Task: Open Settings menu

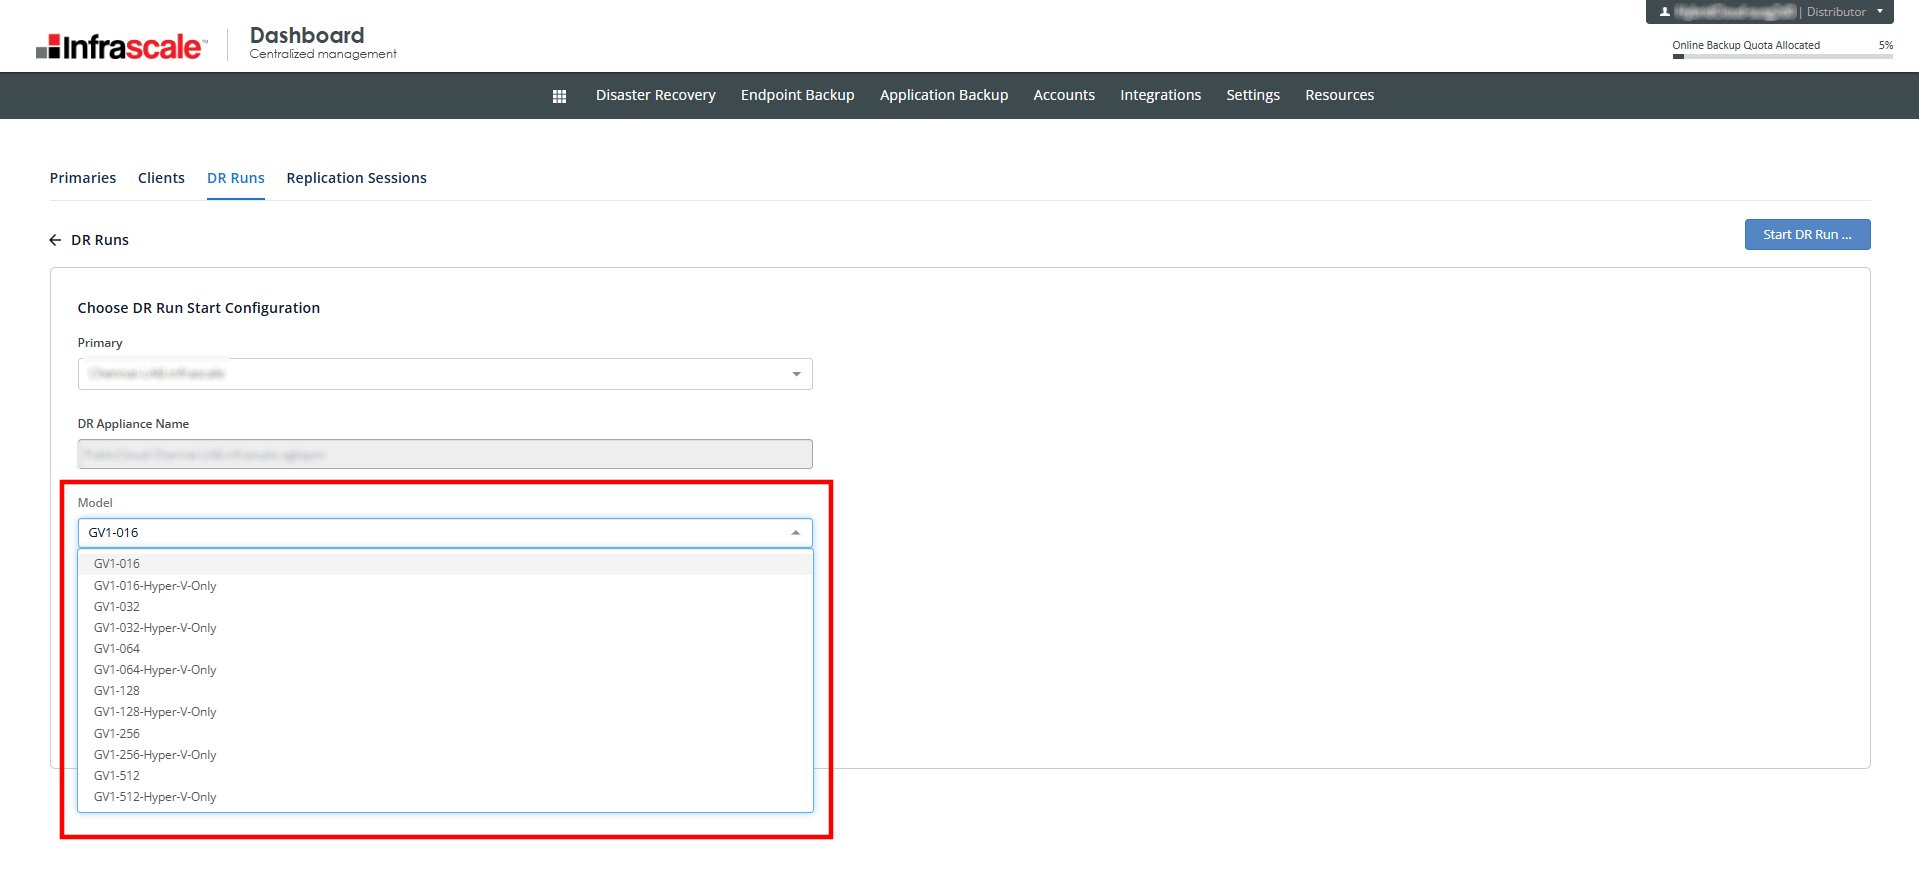Action: tap(1253, 95)
